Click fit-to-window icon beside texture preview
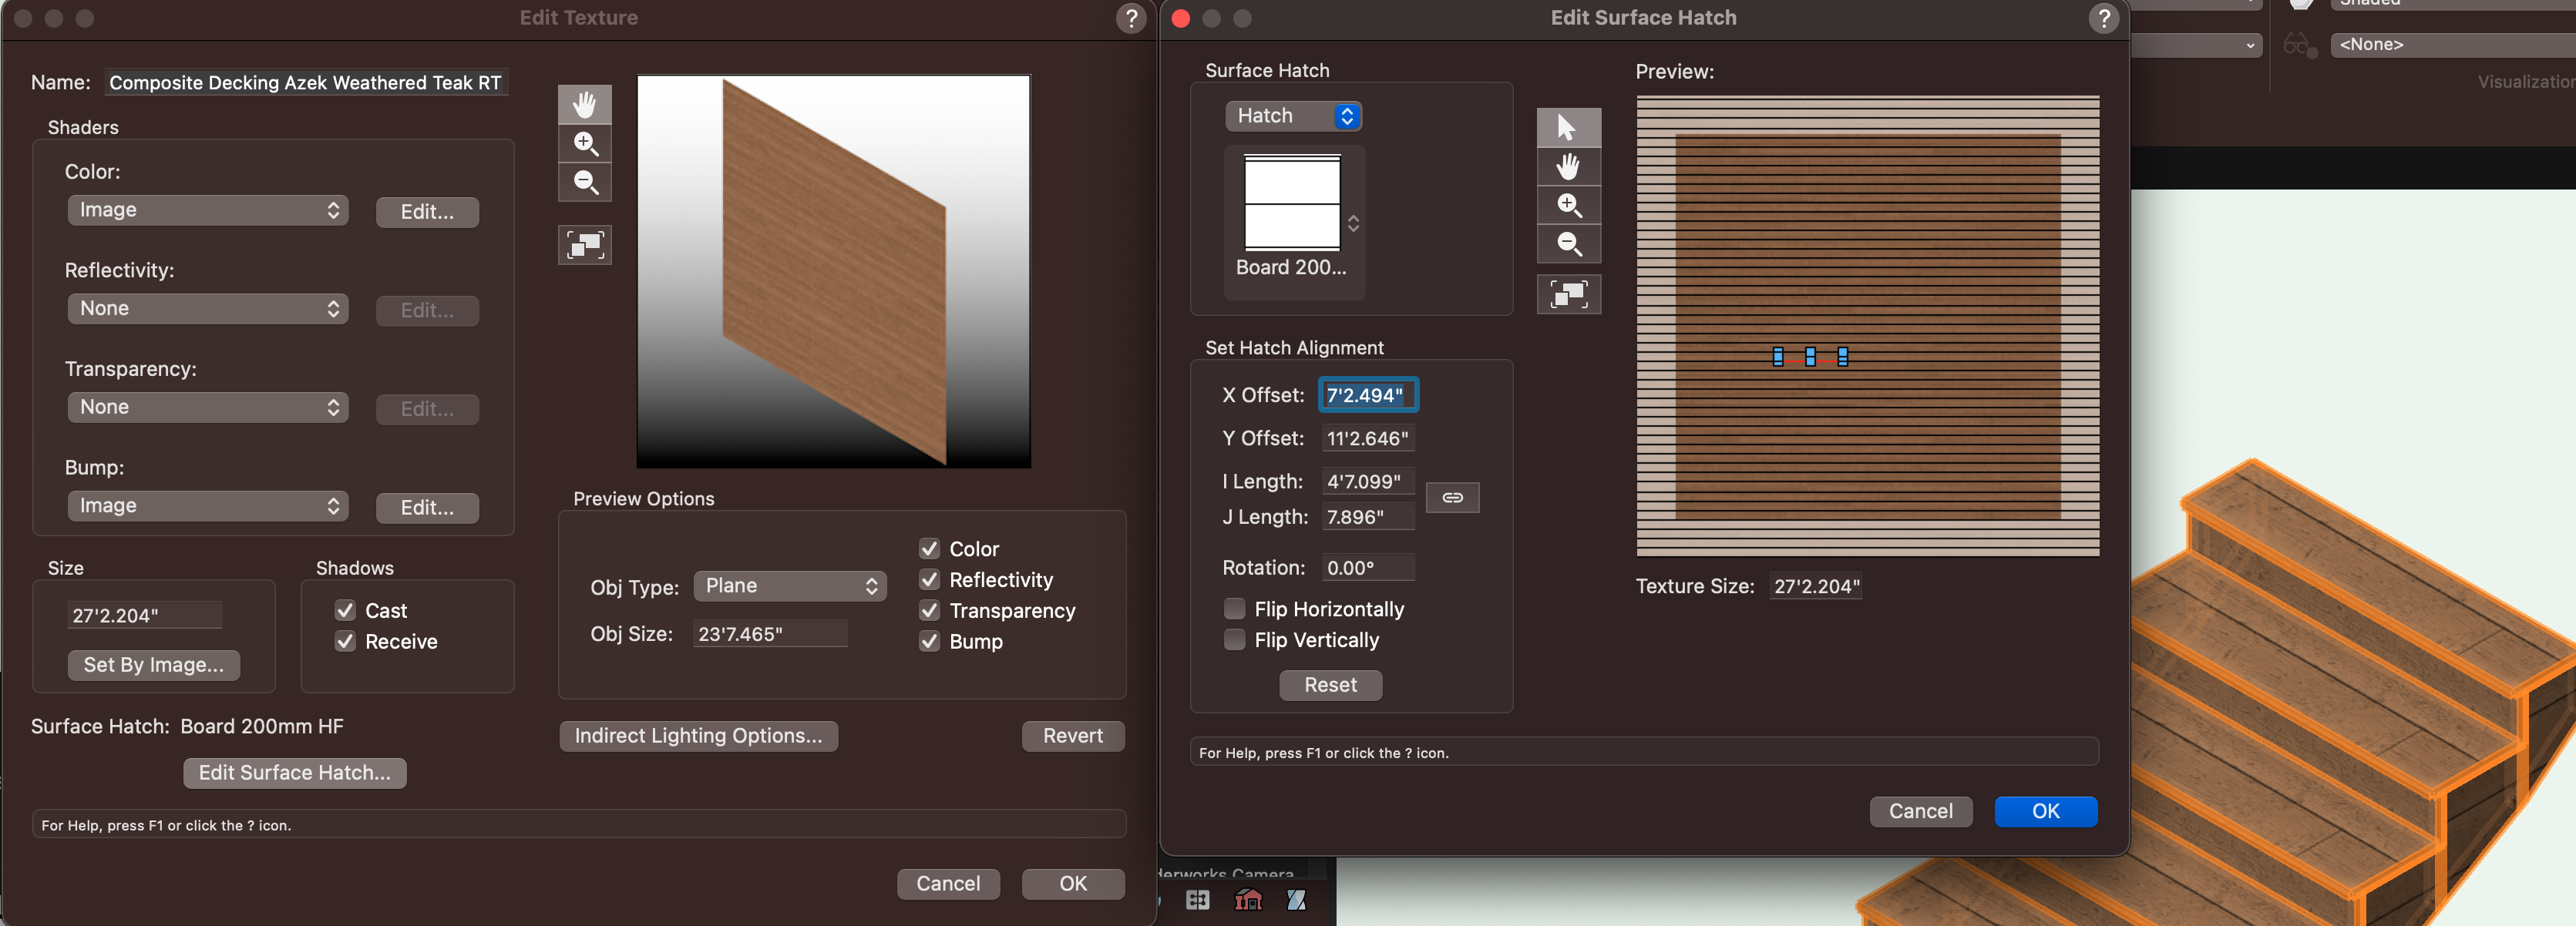Image resolution: width=2576 pixels, height=926 pixels. click(584, 244)
